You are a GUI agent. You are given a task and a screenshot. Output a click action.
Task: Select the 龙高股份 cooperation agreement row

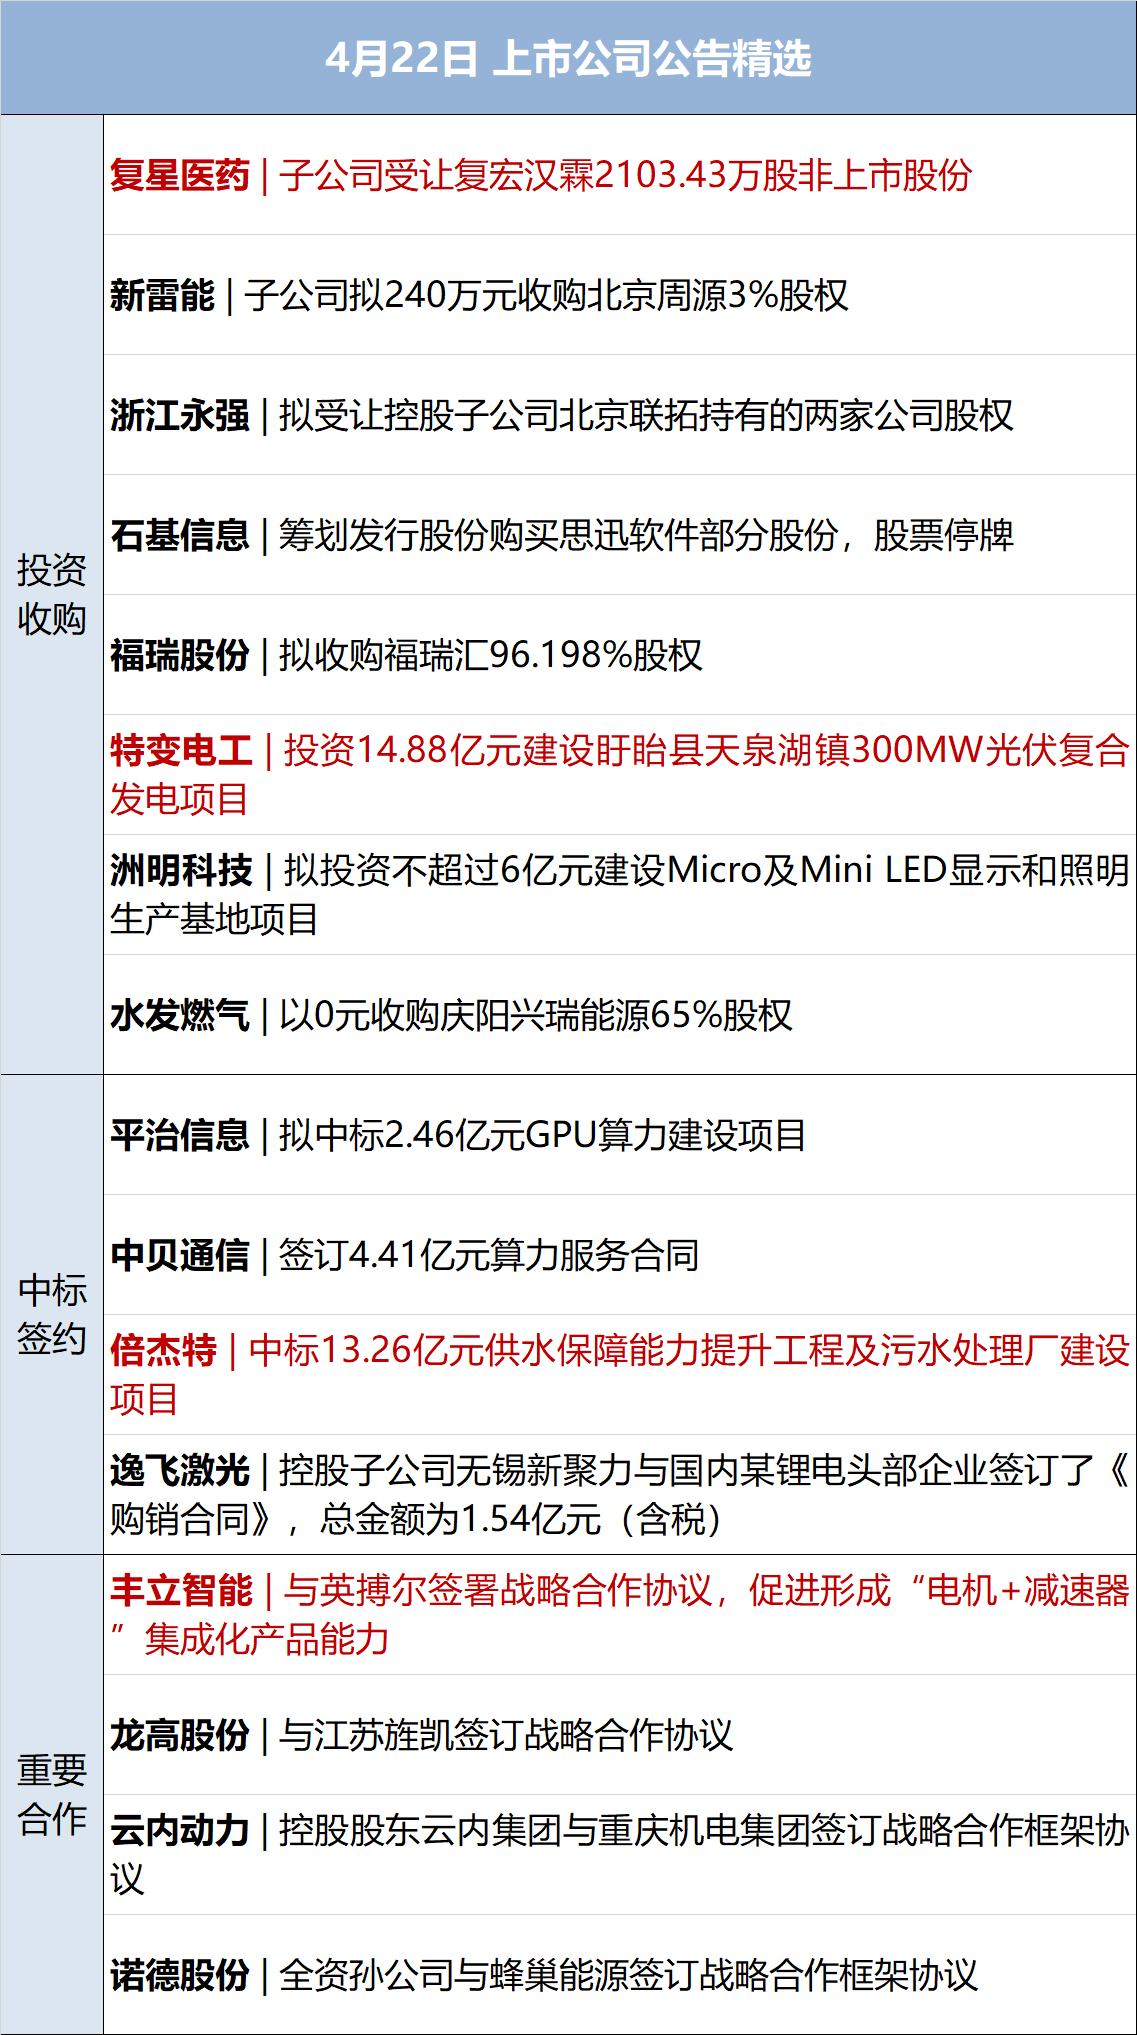620,1735
